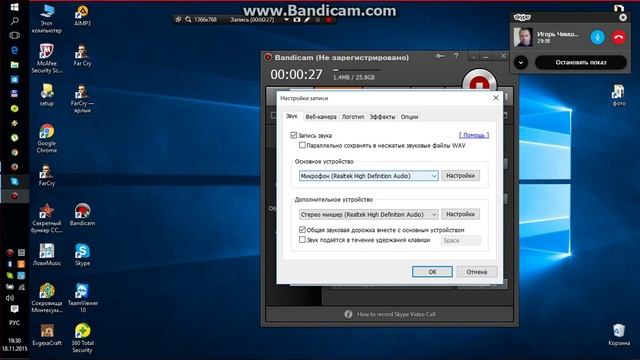This screenshot has height=360, width=640.
Task: Take a screenshot with camera icon in top recording bar
Action: [297, 20]
